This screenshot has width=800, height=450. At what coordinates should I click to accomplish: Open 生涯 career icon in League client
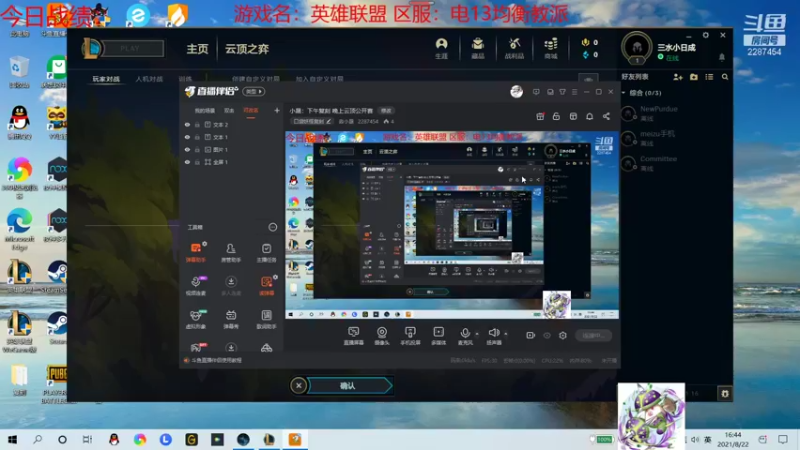[441, 48]
